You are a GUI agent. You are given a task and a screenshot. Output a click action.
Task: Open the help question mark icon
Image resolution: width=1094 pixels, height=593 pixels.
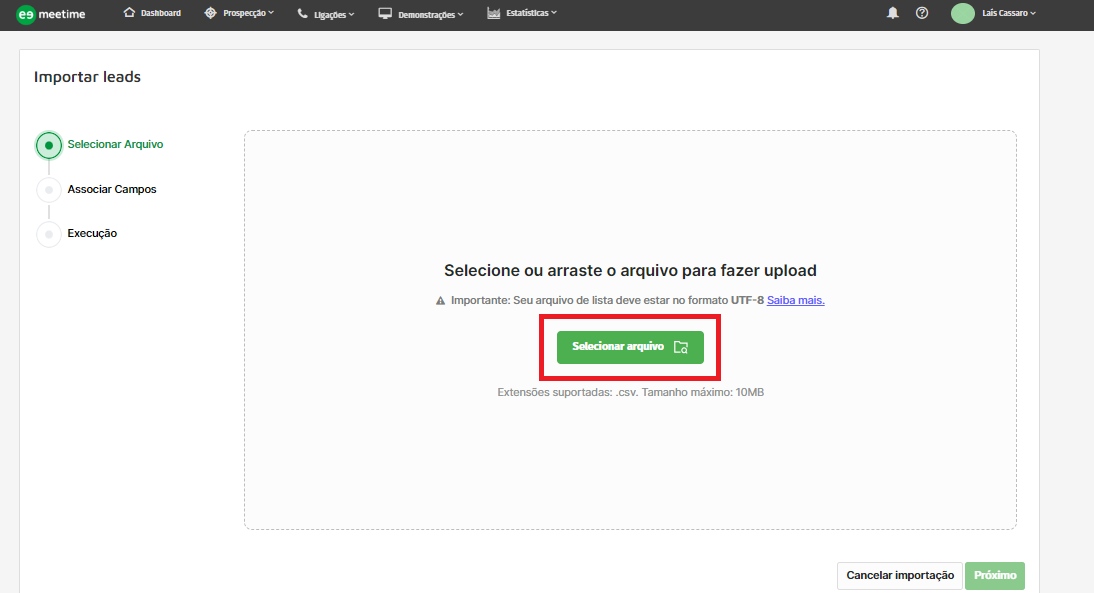[922, 13]
